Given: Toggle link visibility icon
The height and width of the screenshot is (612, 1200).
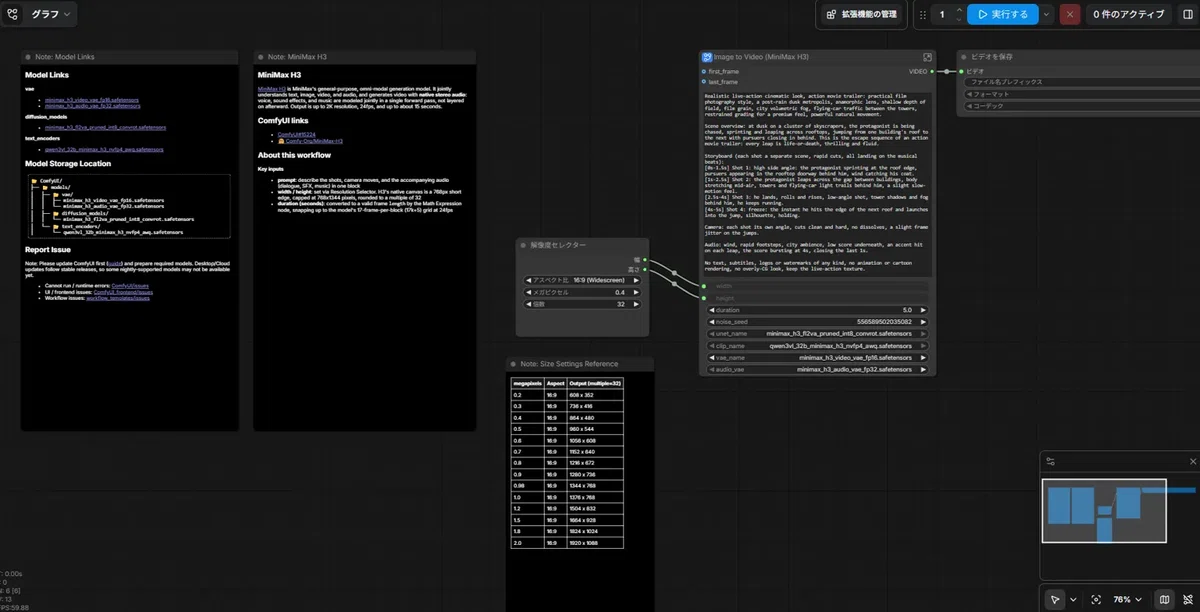Looking at the screenshot, I should [x=1186, y=599].
